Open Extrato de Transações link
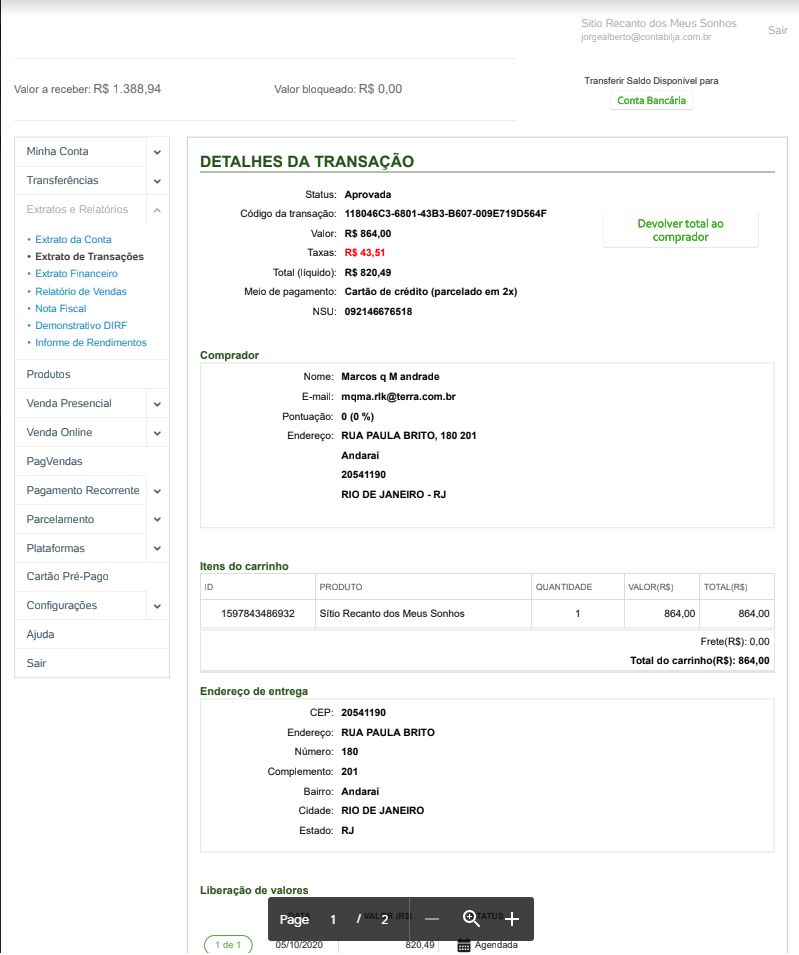The width and height of the screenshot is (799, 955). click(90, 256)
